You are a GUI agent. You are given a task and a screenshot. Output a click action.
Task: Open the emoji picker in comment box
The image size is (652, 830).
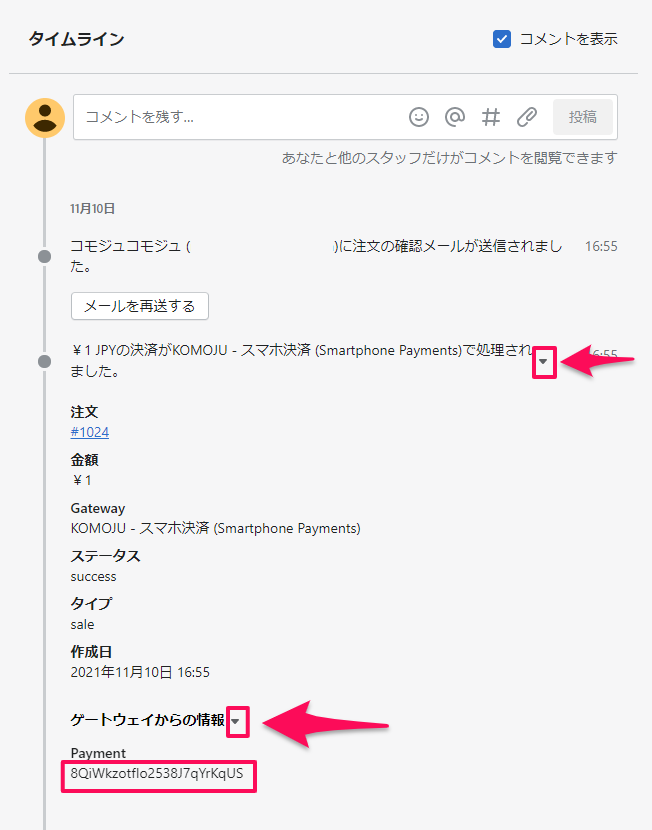tap(419, 117)
